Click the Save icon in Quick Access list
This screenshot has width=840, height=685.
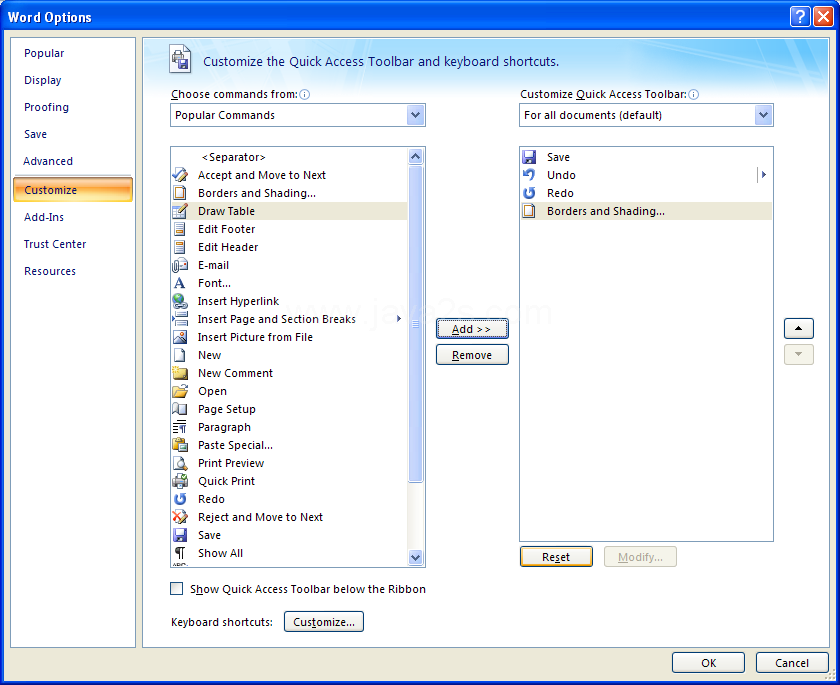[x=529, y=157]
